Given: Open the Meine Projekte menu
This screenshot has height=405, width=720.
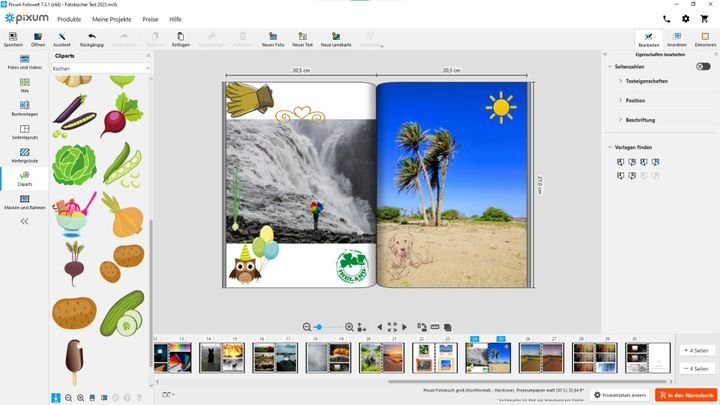Looking at the screenshot, I should [112, 19].
